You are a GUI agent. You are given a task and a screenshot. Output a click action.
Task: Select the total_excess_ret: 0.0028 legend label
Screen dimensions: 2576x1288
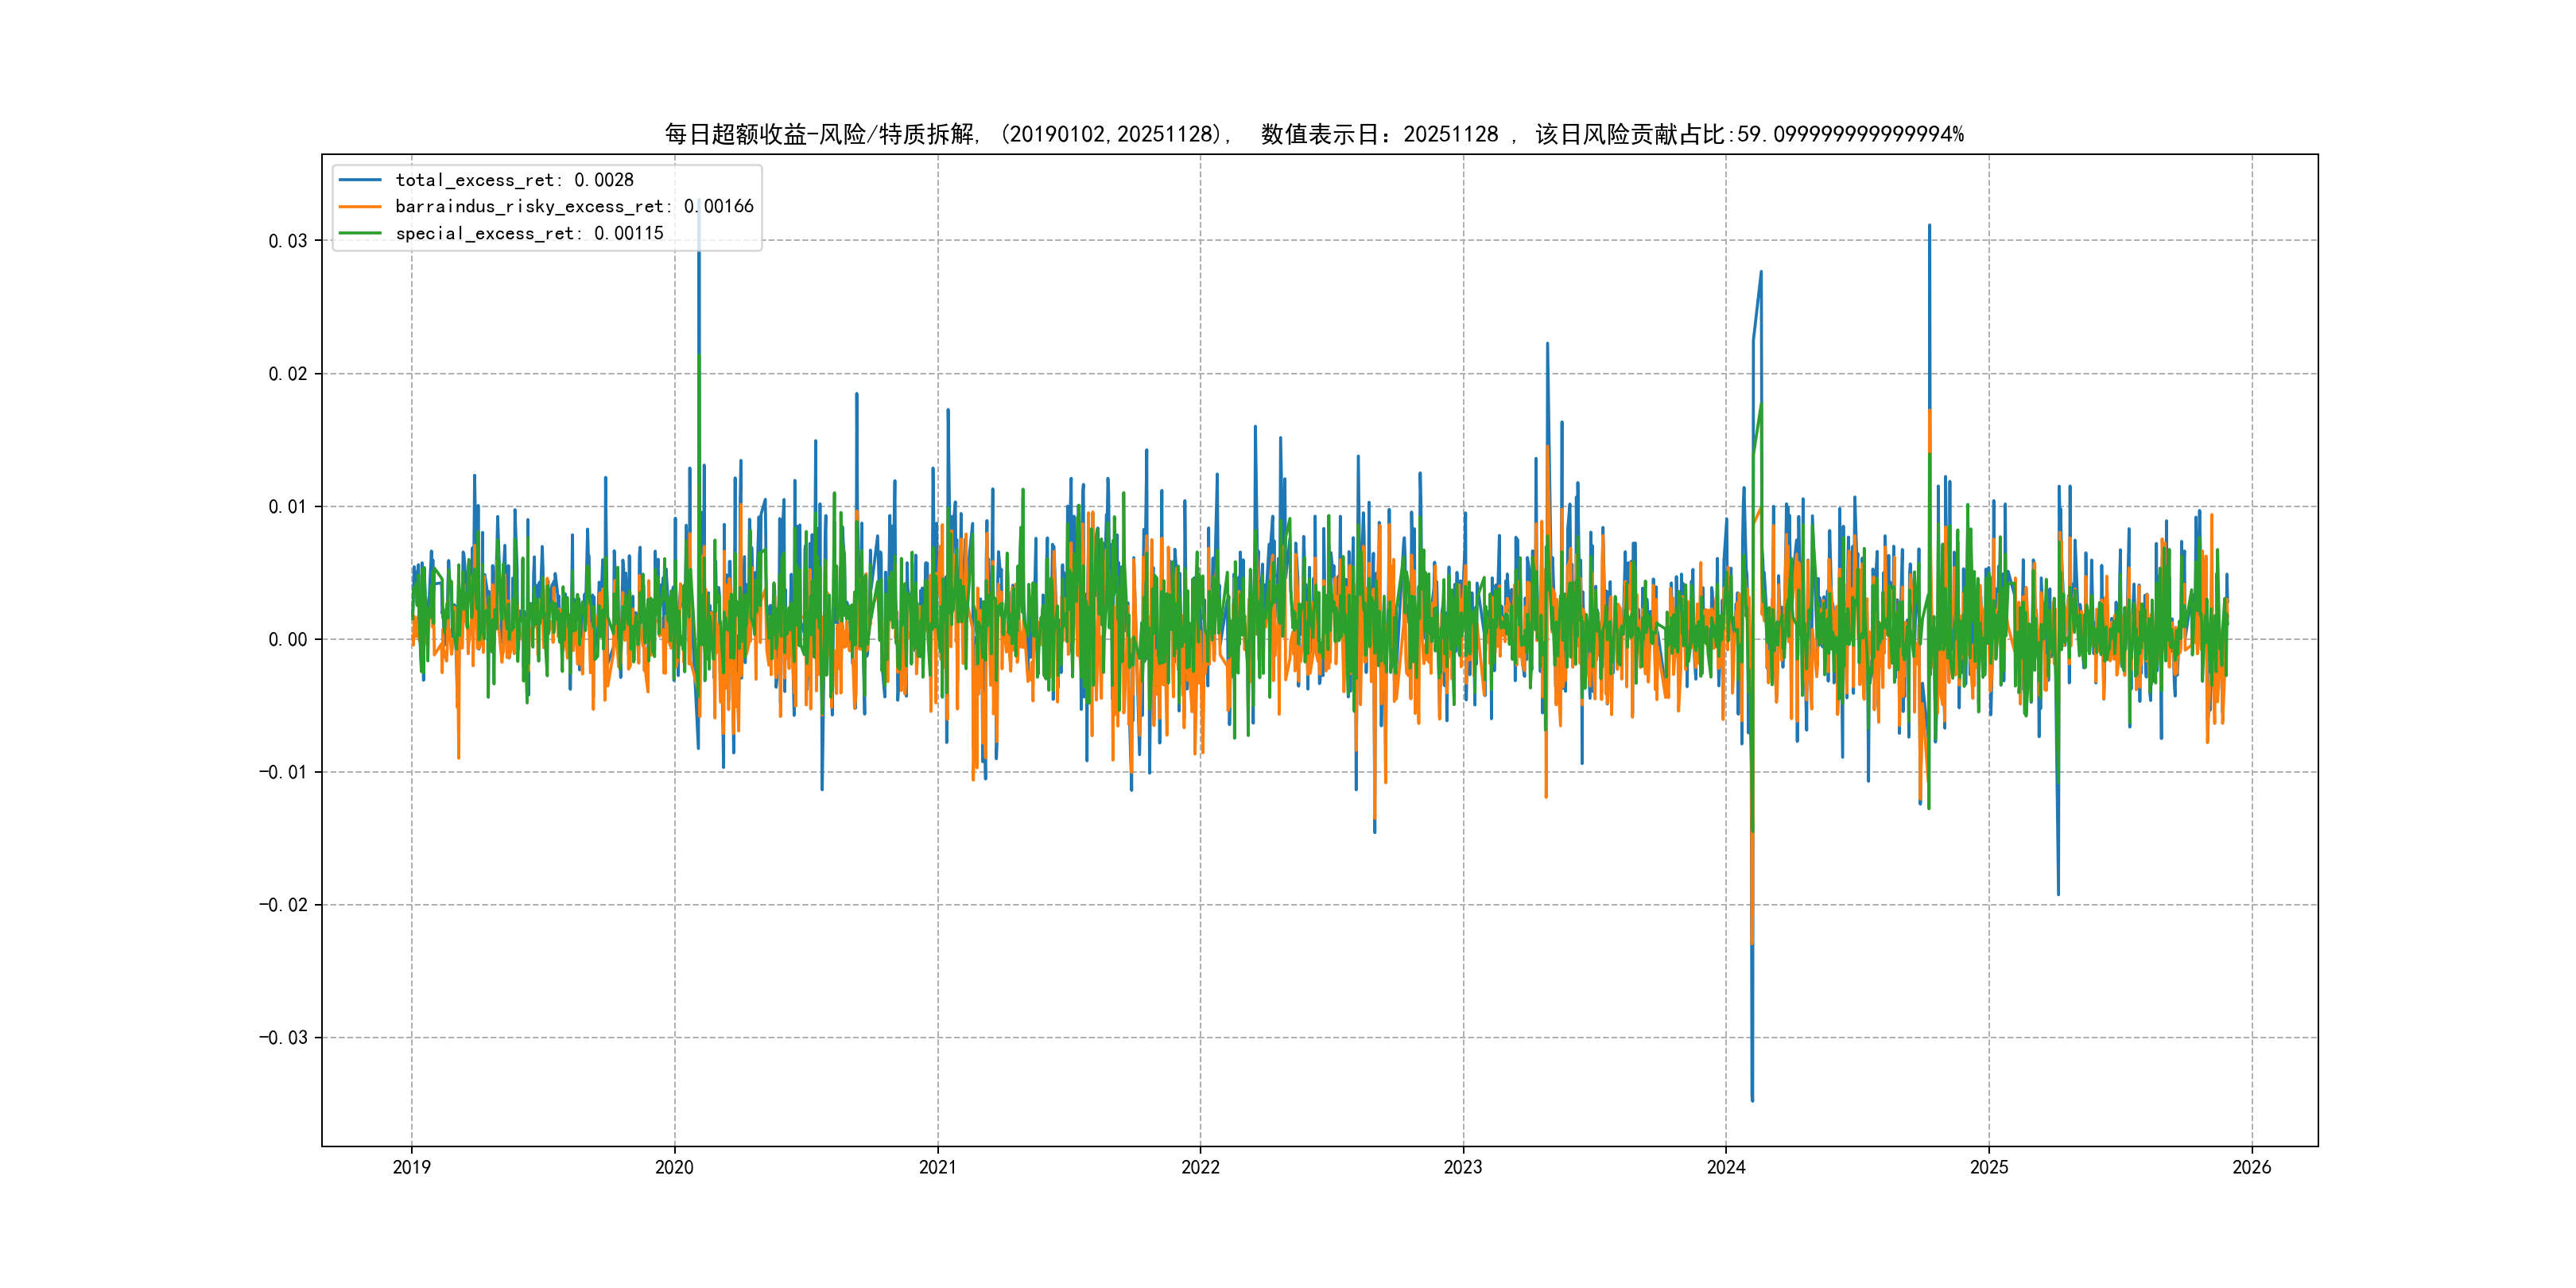tap(514, 180)
